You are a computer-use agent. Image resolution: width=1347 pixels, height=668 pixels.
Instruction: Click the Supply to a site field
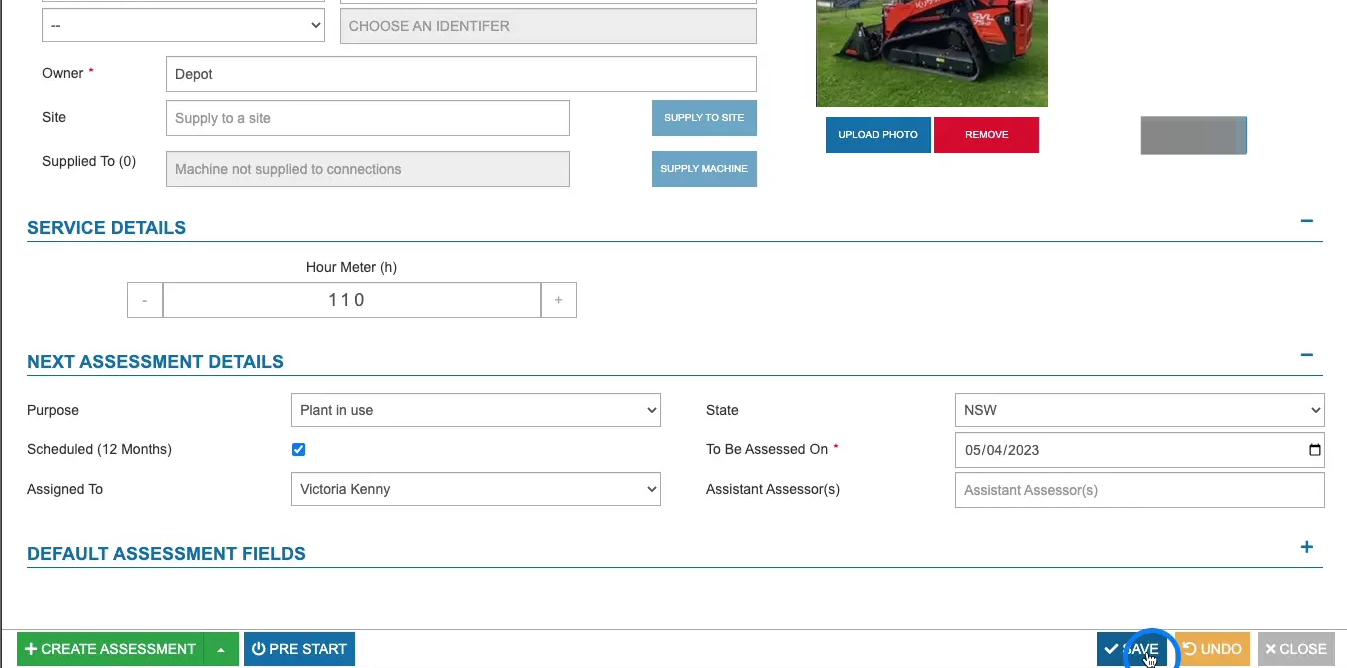tap(368, 118)
